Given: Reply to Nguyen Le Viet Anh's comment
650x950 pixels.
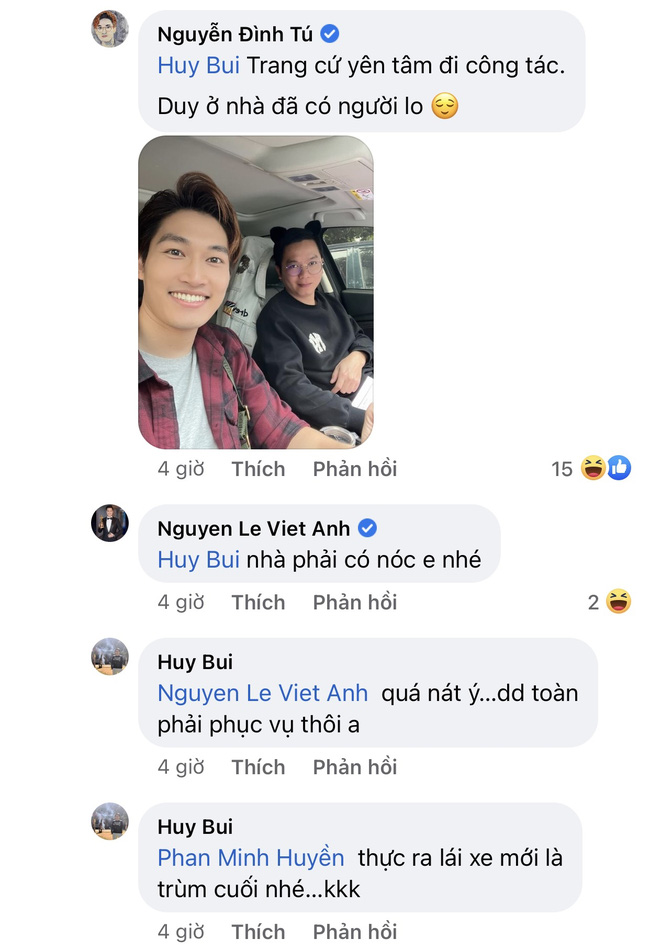Looking at the screenshot, I should tap(355, 602).
